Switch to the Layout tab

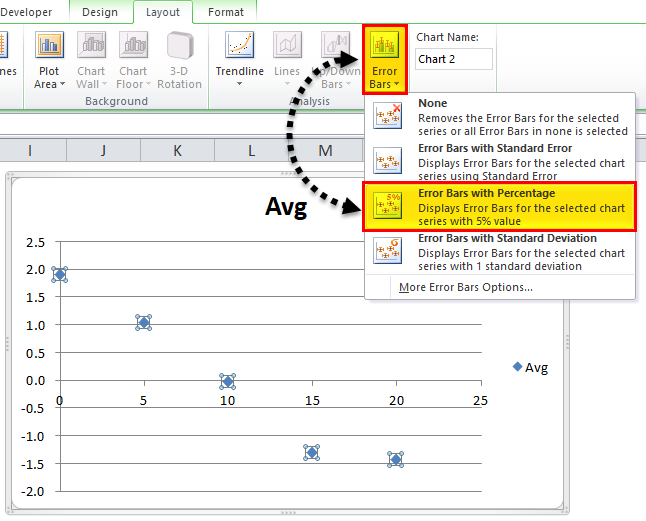point(163,12)
